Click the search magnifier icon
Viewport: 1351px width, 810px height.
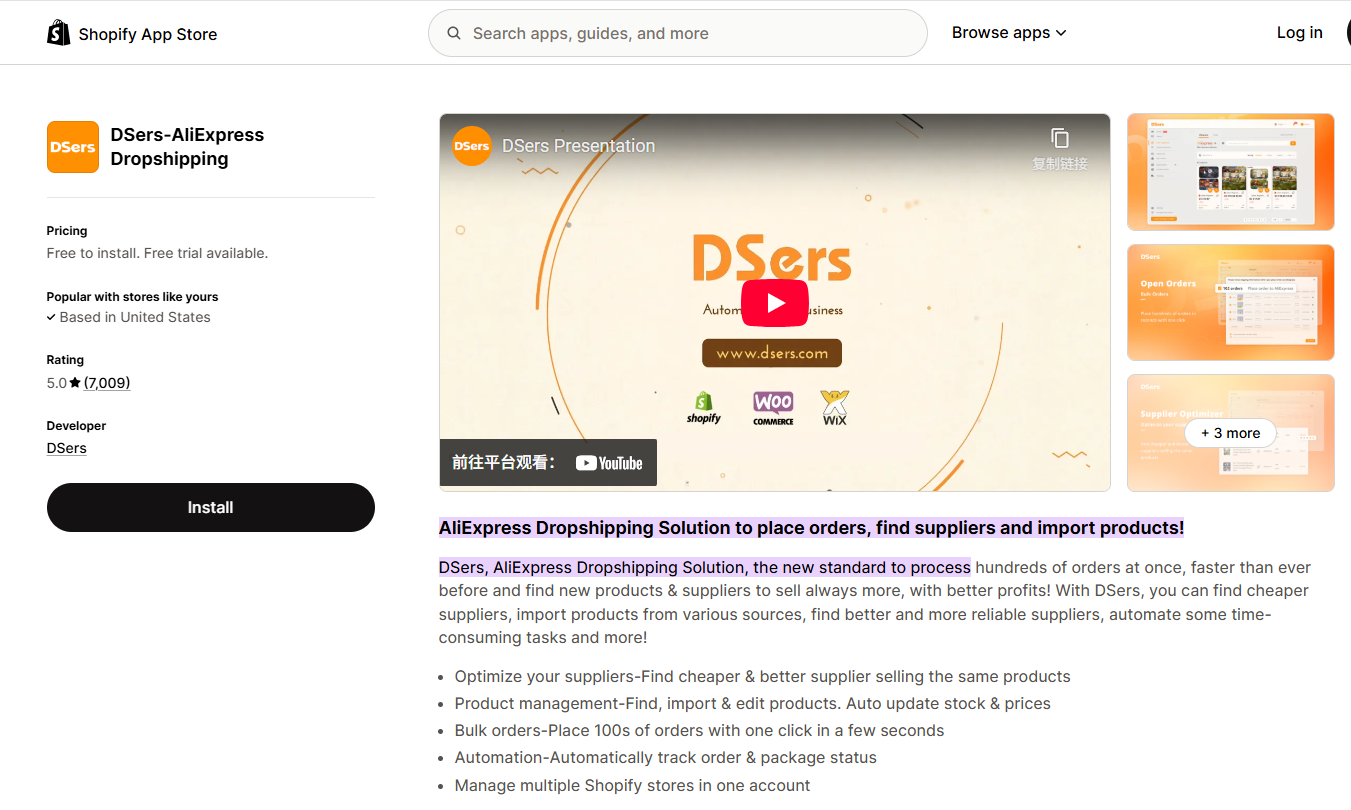point(454,33)
